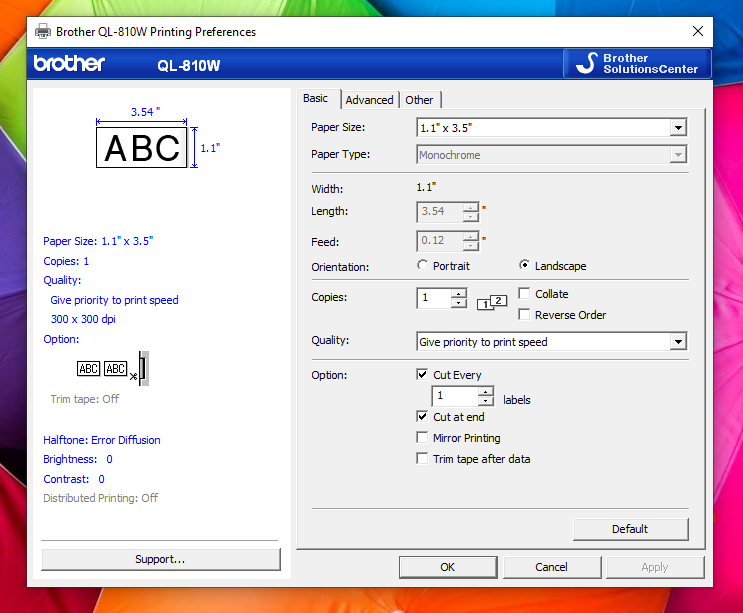The height and width of the screenshot is (613, 743).
Task: Decrease Cut Every labels count
Action: [x=486, y=401]
